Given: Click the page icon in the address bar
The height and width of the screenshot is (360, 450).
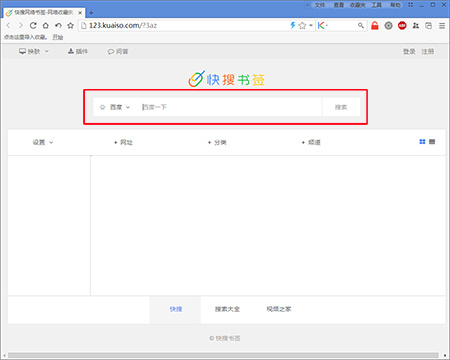Looking at the screenshot, I should (84, 25).
